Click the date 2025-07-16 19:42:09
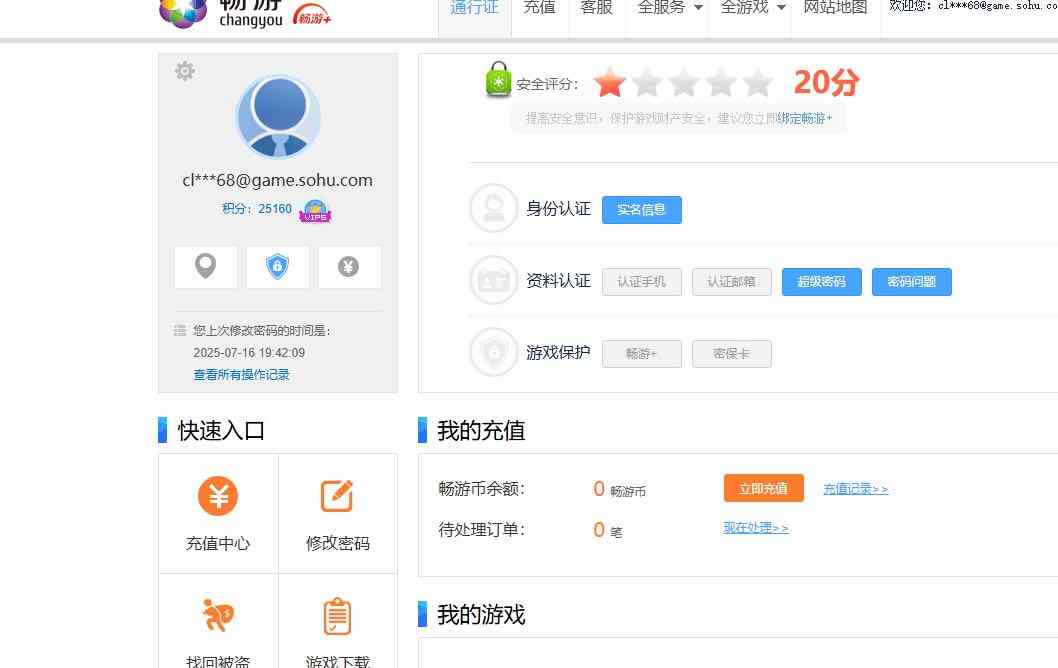This screenshot has width=1058, height=668. click(x=249, y=353)
